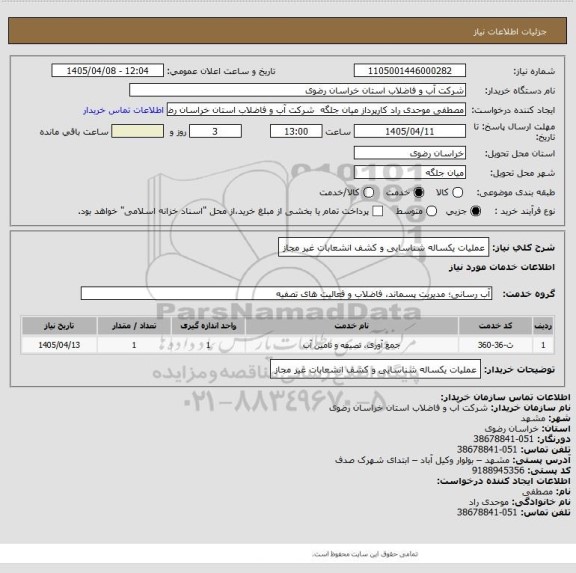Click the تاریخ نیاز column header
Screen dimensions: 576x573
[59, 326]
